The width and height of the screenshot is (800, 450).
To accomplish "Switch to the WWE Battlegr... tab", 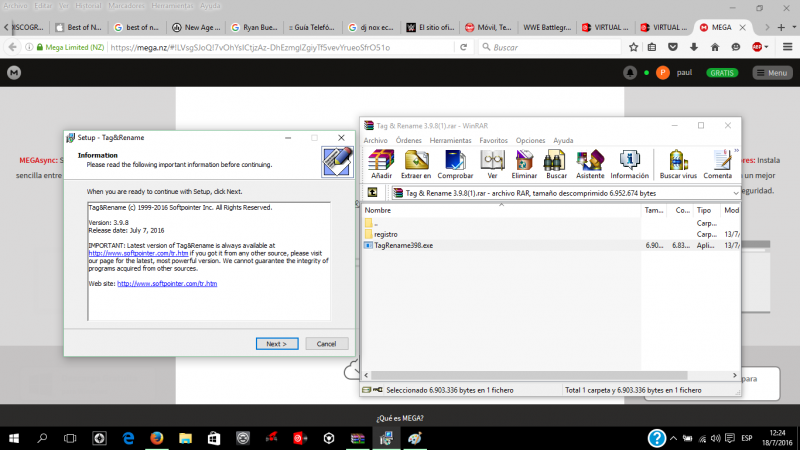I will 547,28.
